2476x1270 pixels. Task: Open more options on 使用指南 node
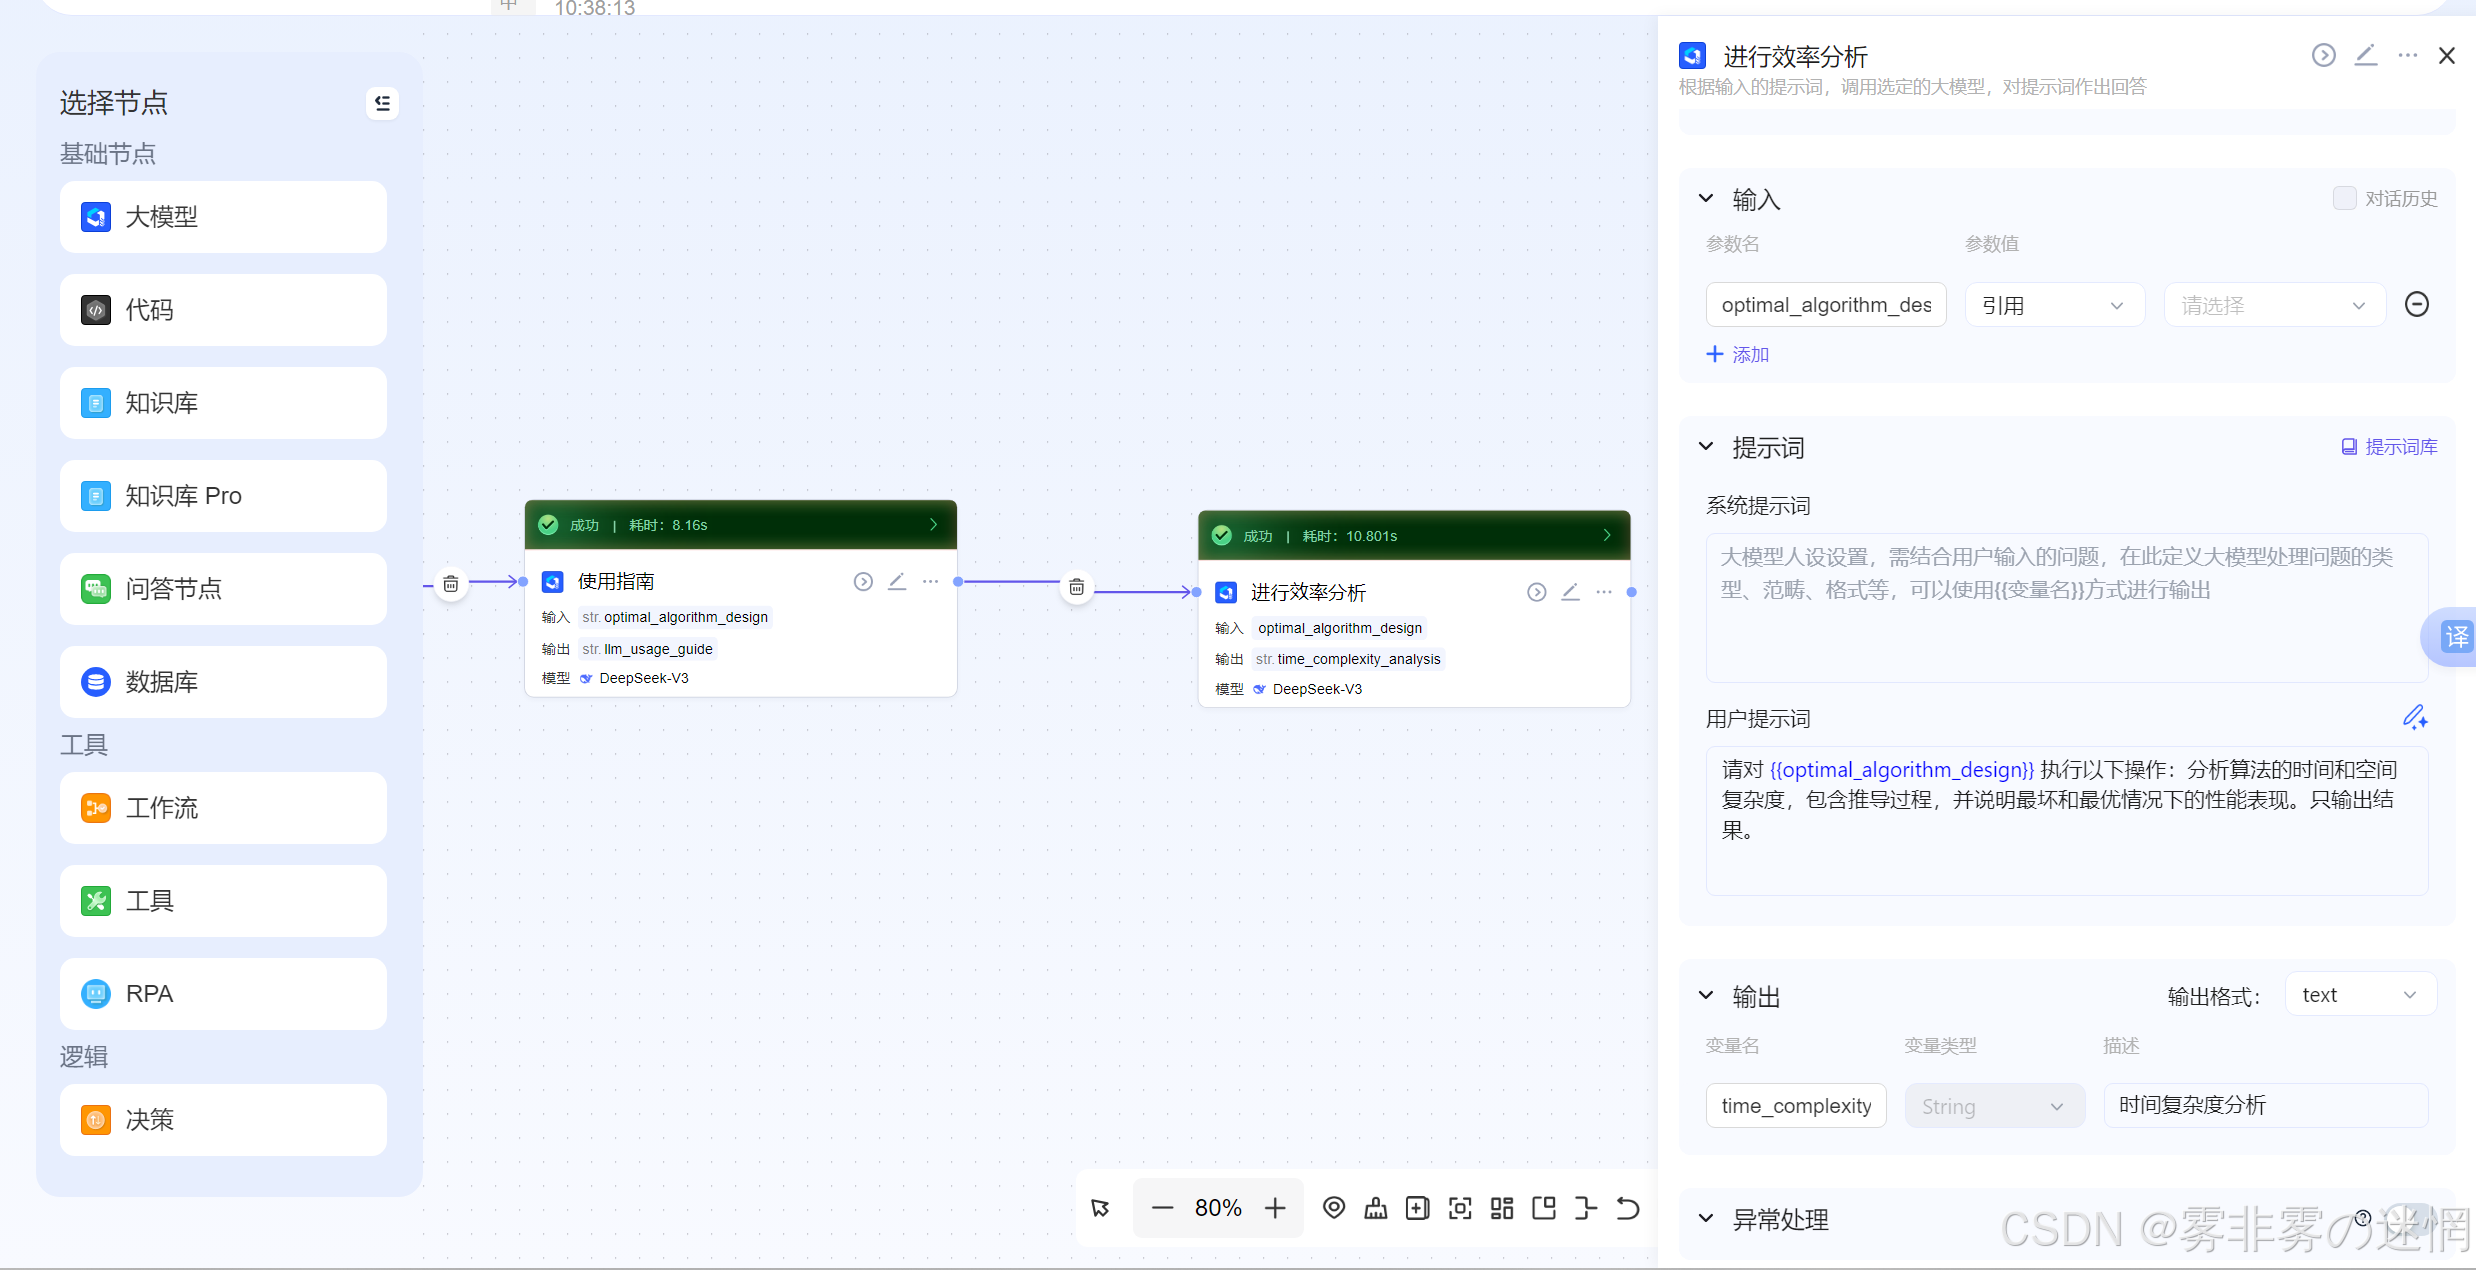pos(930,581)
